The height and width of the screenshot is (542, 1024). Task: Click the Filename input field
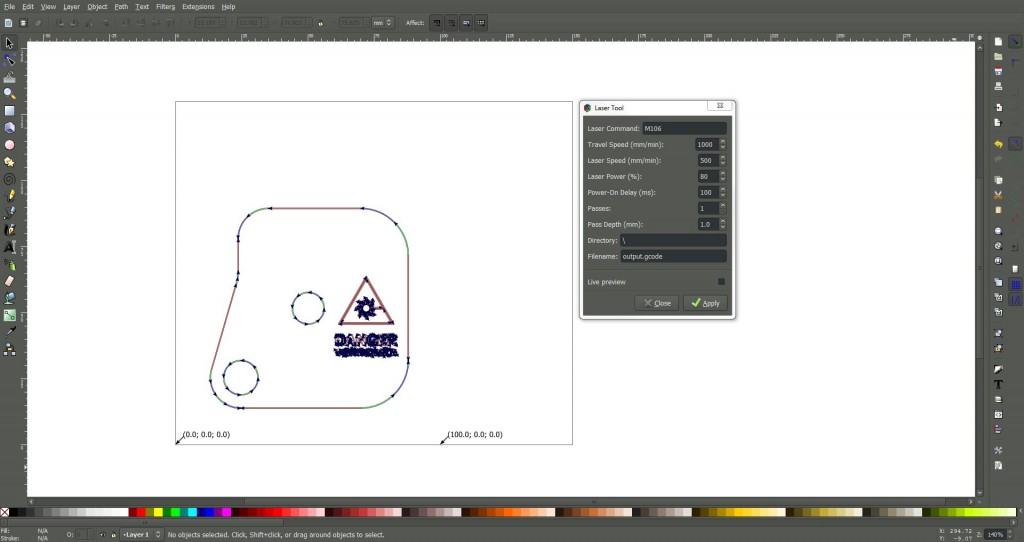click(673, 256)
